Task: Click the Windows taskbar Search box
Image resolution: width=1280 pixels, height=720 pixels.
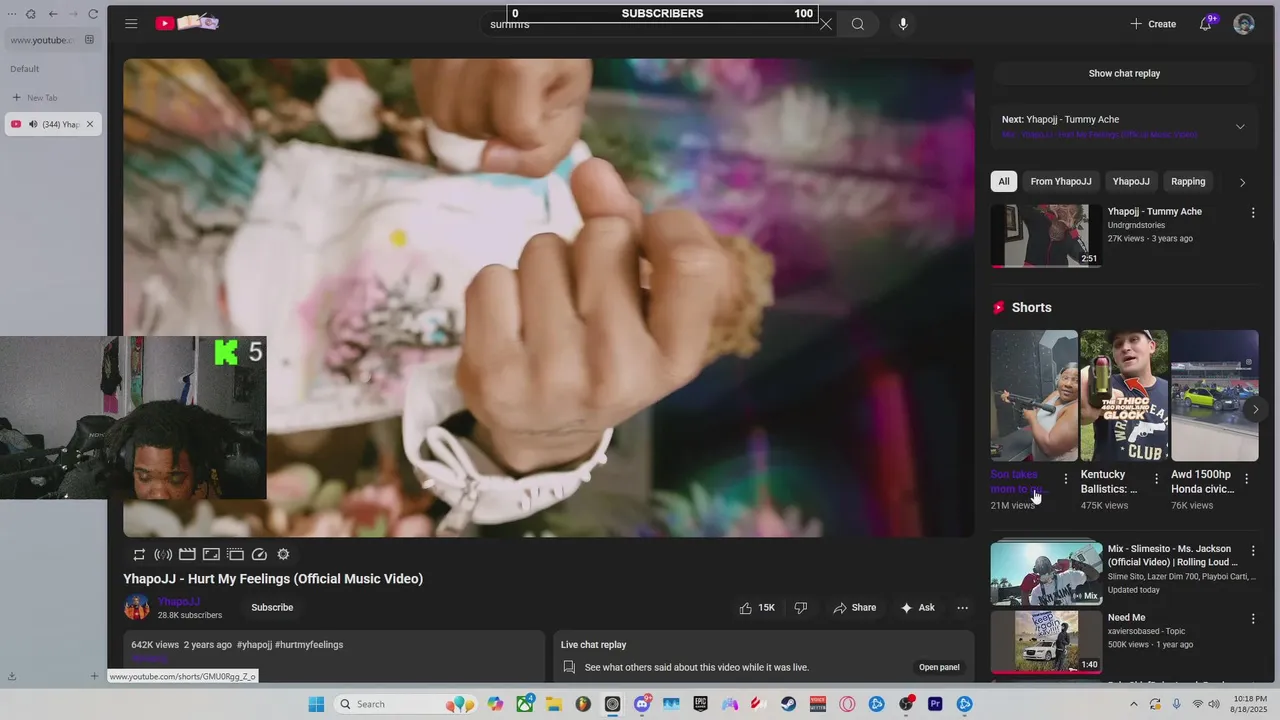Action: (405, 704)
